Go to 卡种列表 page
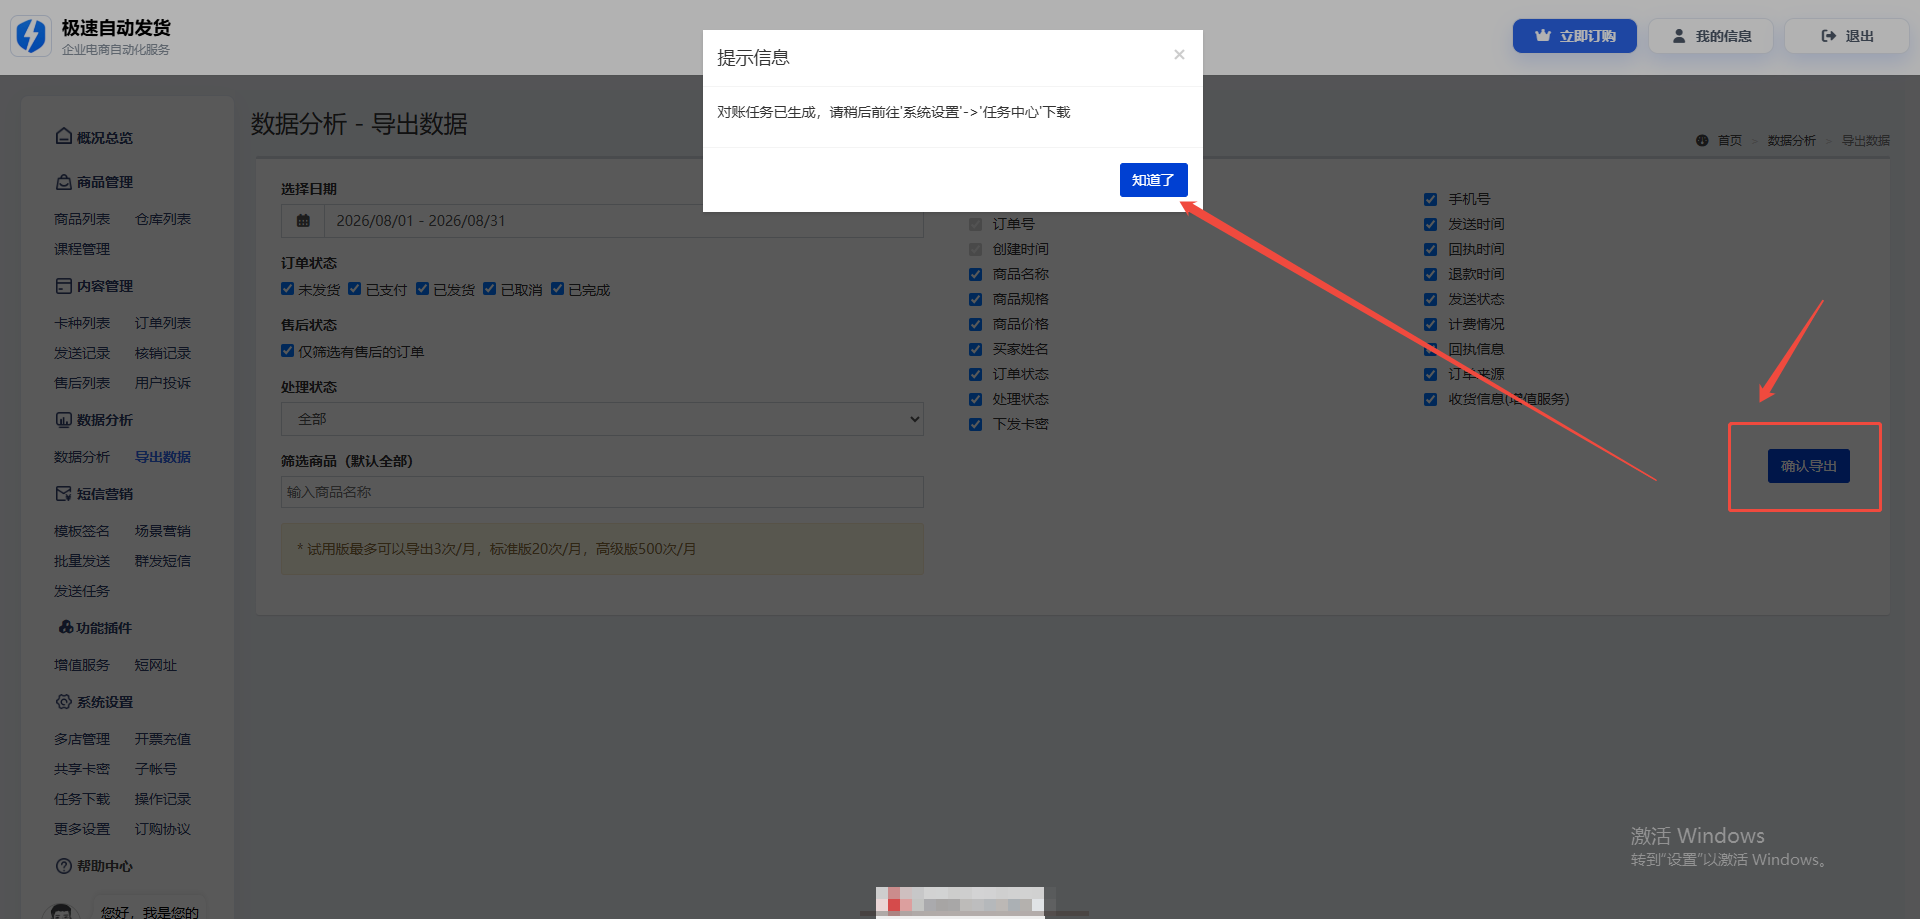This screenshot has height=919, width=1920. pos(82,323)
